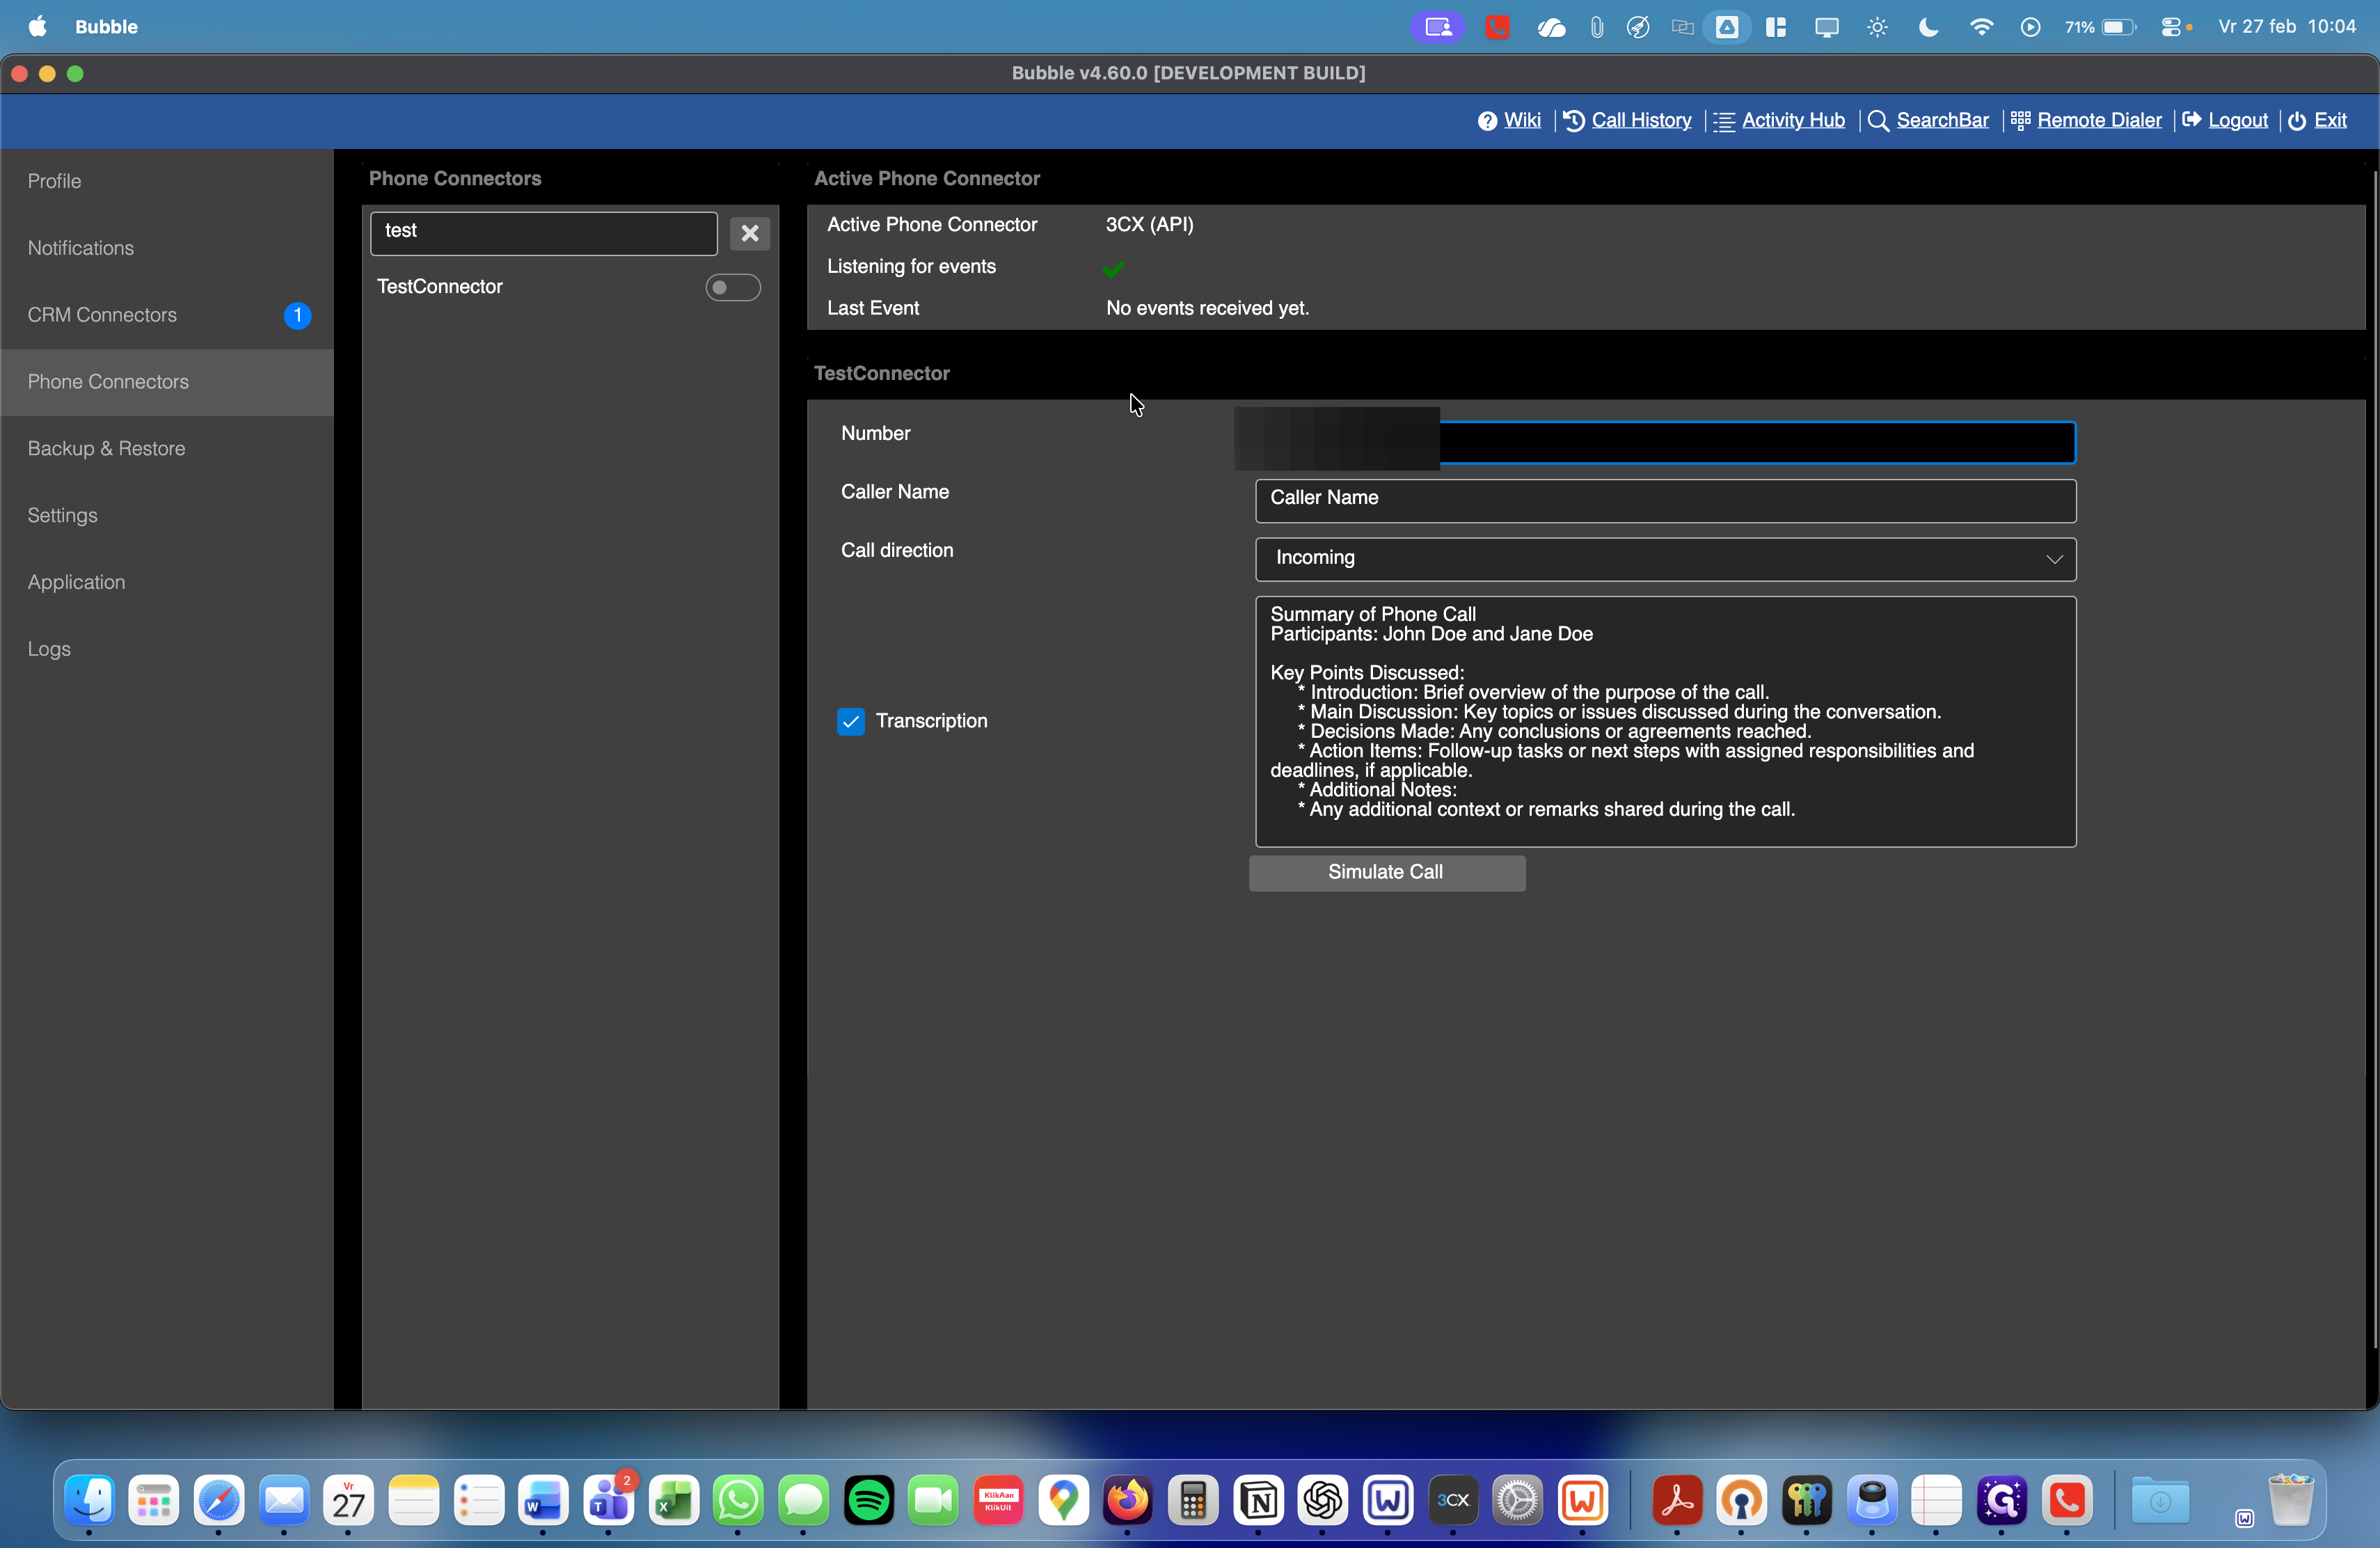Click the SearchBar magnifier icon
2380x1548 pixels.
[1878, 121]
